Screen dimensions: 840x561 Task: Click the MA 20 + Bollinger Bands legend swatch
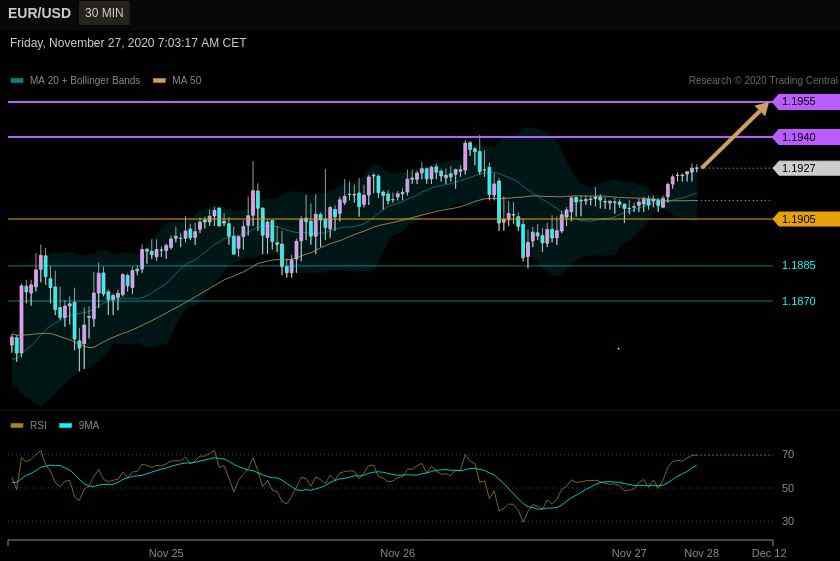point(17,80)
